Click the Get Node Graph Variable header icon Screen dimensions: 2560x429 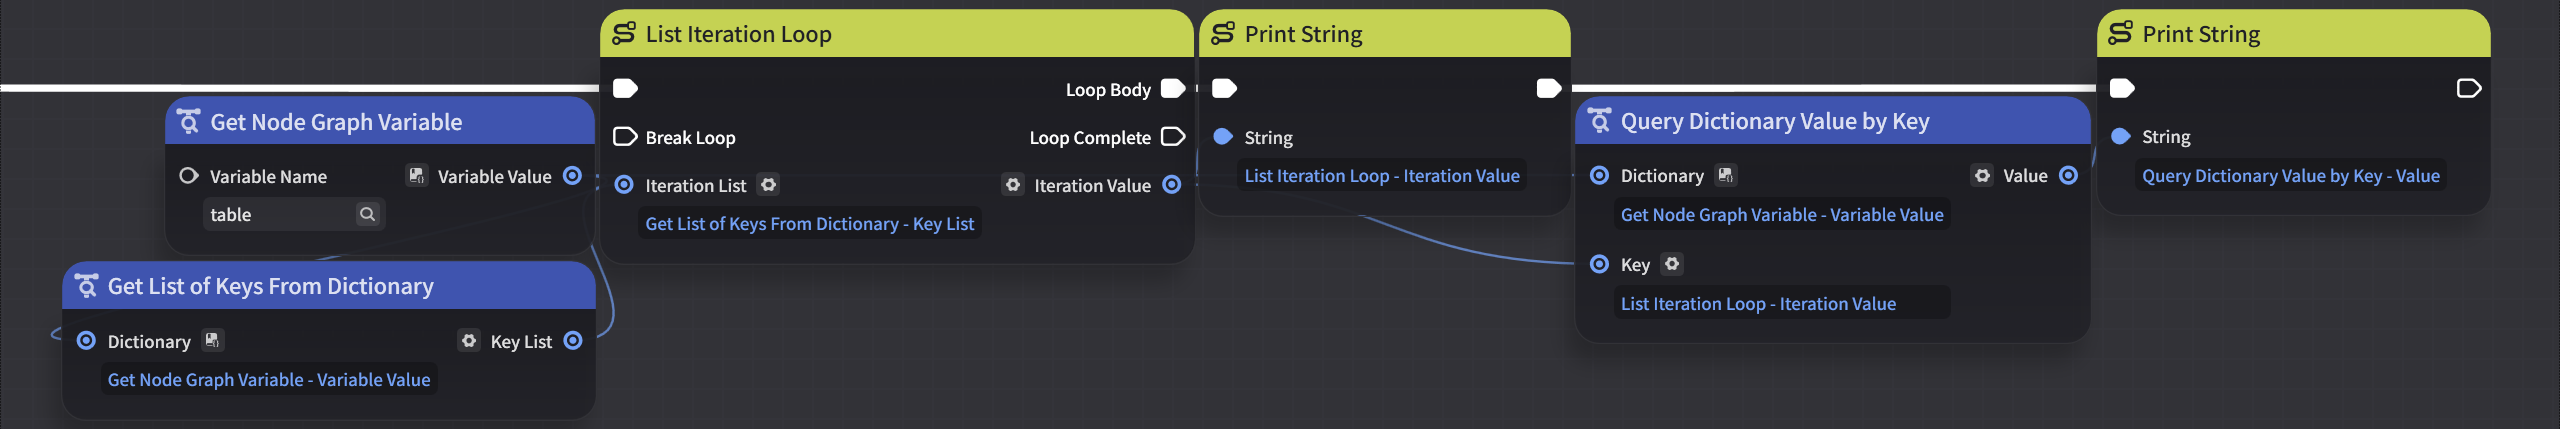click(x=188, y=122)
